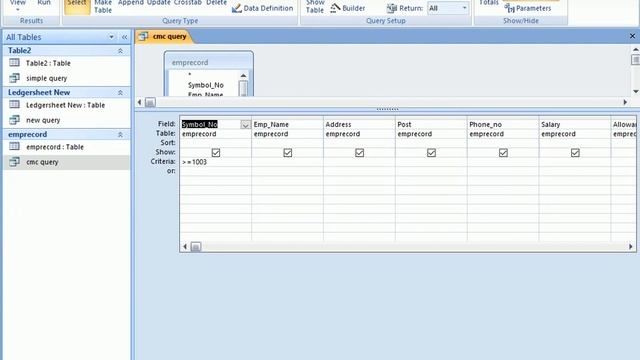Viewport: 640px width, 360px height.
Task: Choose the Crosstab query type
Action: pos(188,3)
